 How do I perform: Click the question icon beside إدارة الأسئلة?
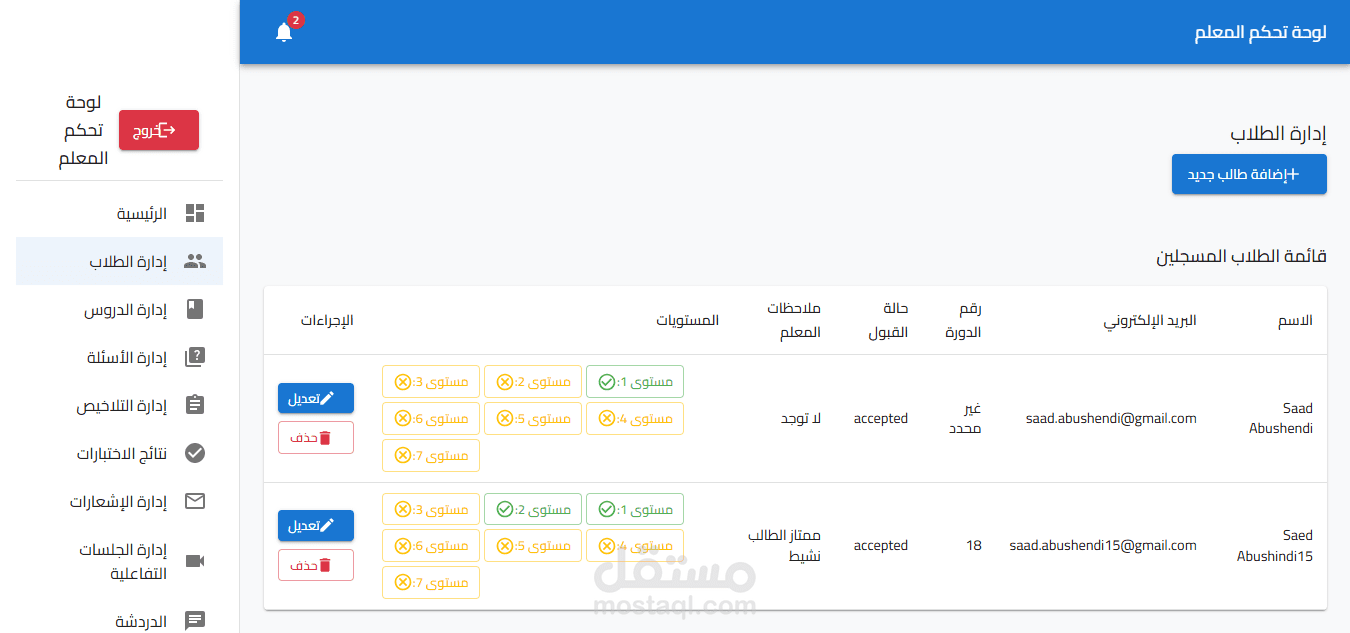(195, 357)
